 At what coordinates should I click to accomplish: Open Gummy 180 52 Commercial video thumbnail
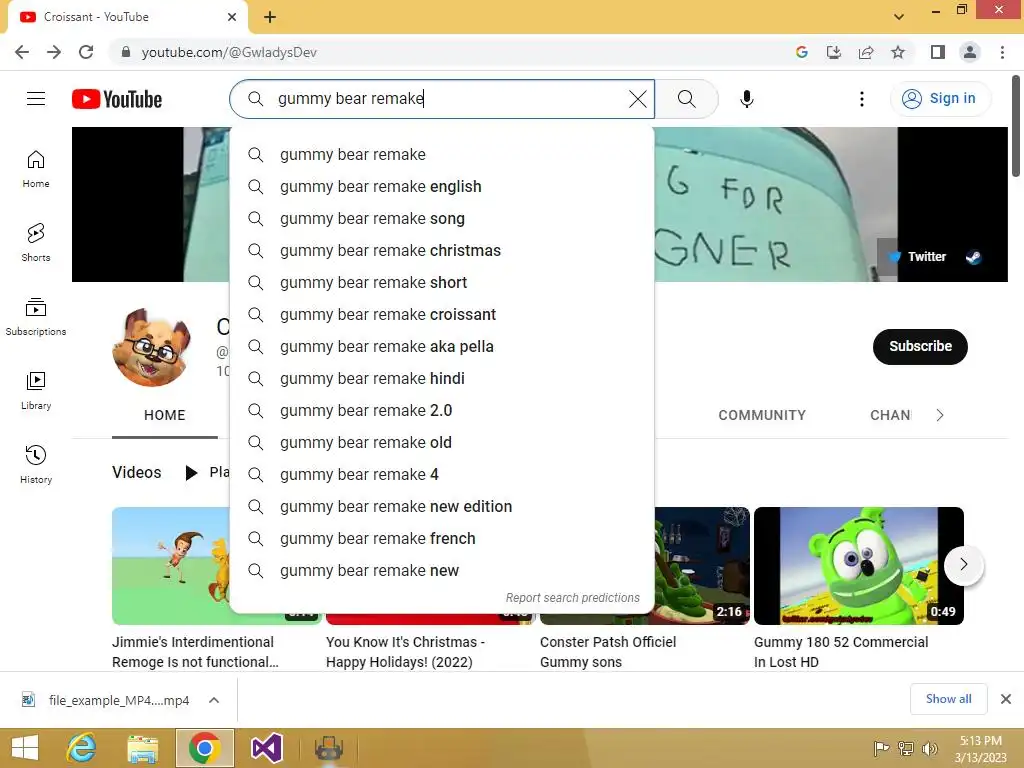[x=859, y=566]
